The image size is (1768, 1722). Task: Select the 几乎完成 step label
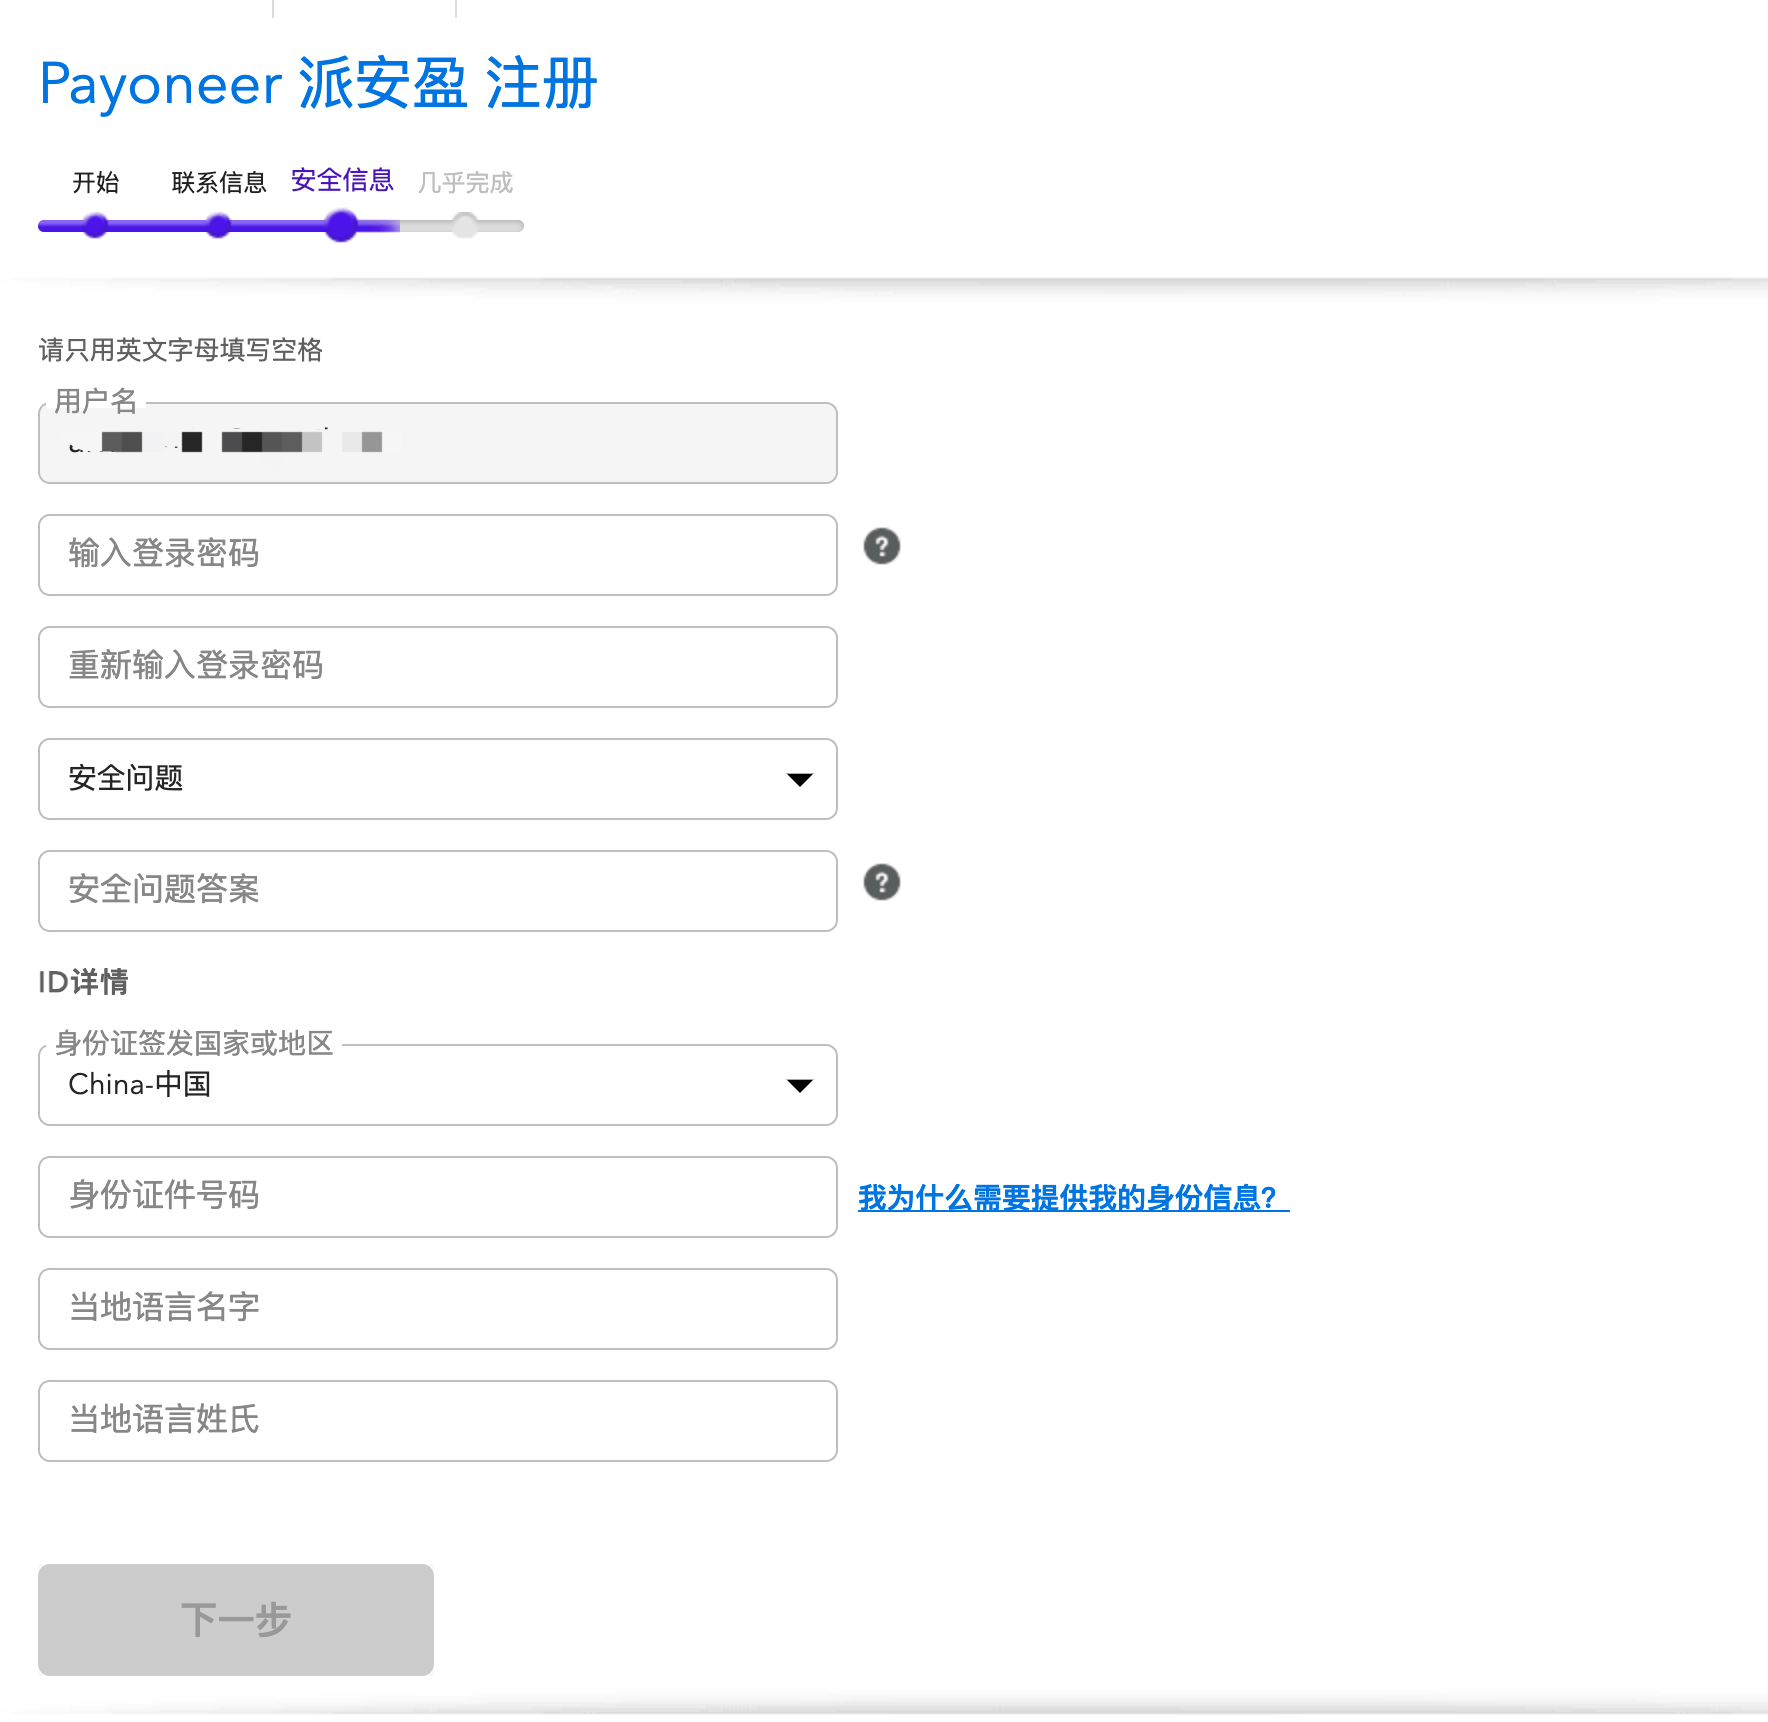(x=465, y=182)
